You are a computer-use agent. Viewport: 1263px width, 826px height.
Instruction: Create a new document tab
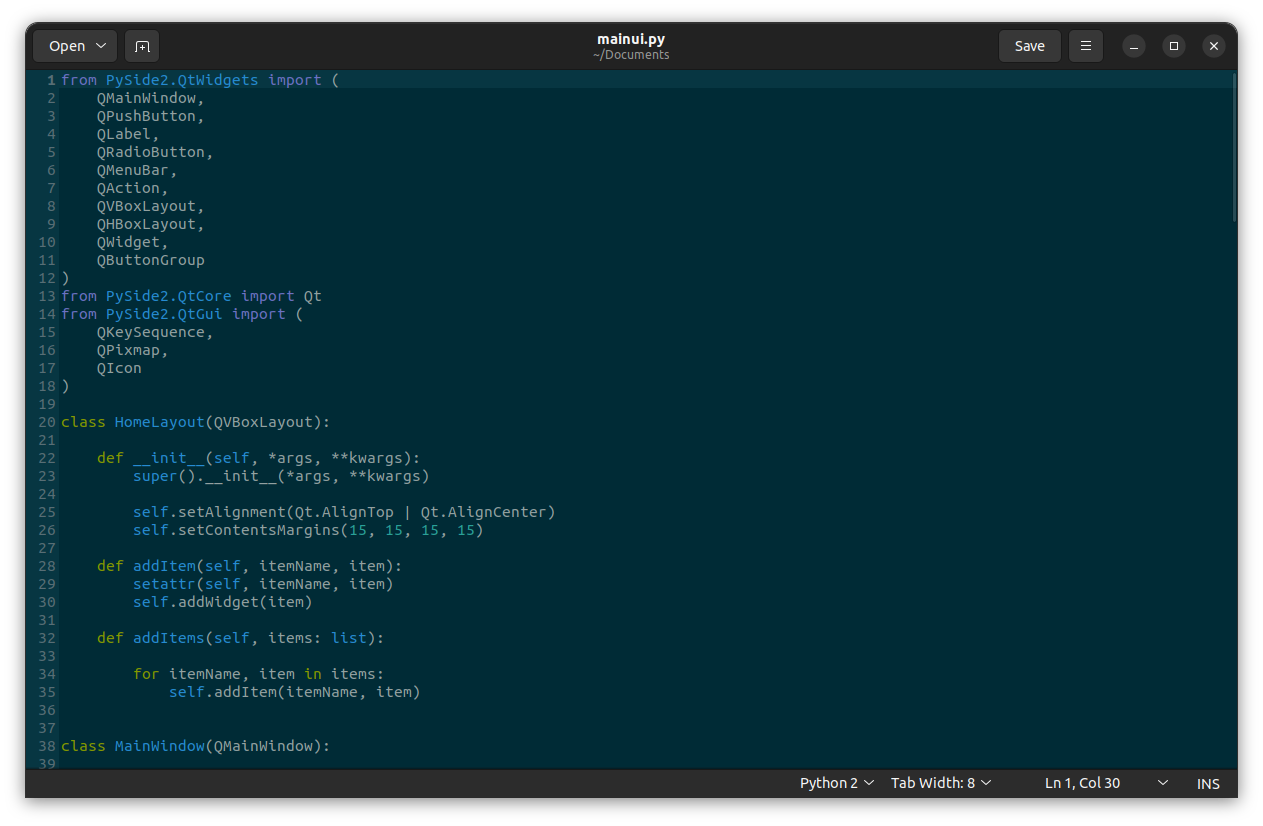(x=141, y=46)
